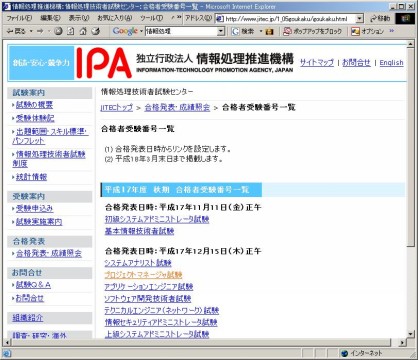This screenshot has height=360, width=418.
Task: Click the サイトマップ link
Action: coord(317,62)
